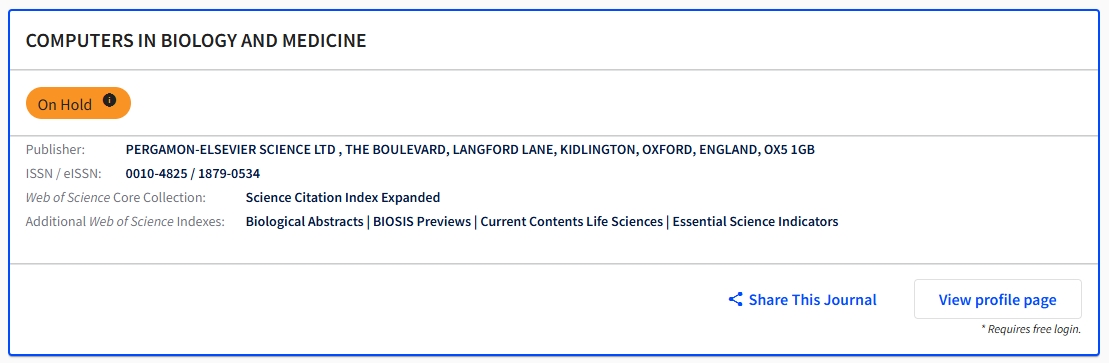Click the BIOSIS Previews index name

pos(422,221)
